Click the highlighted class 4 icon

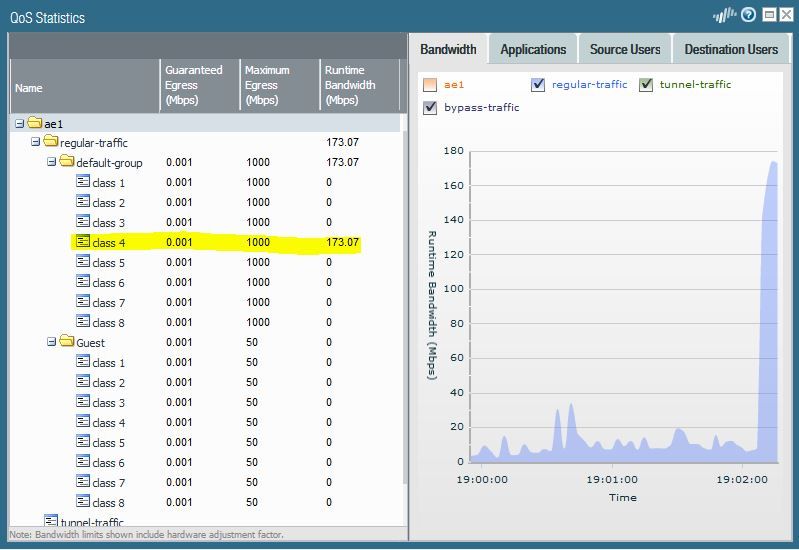pos(83,242)
